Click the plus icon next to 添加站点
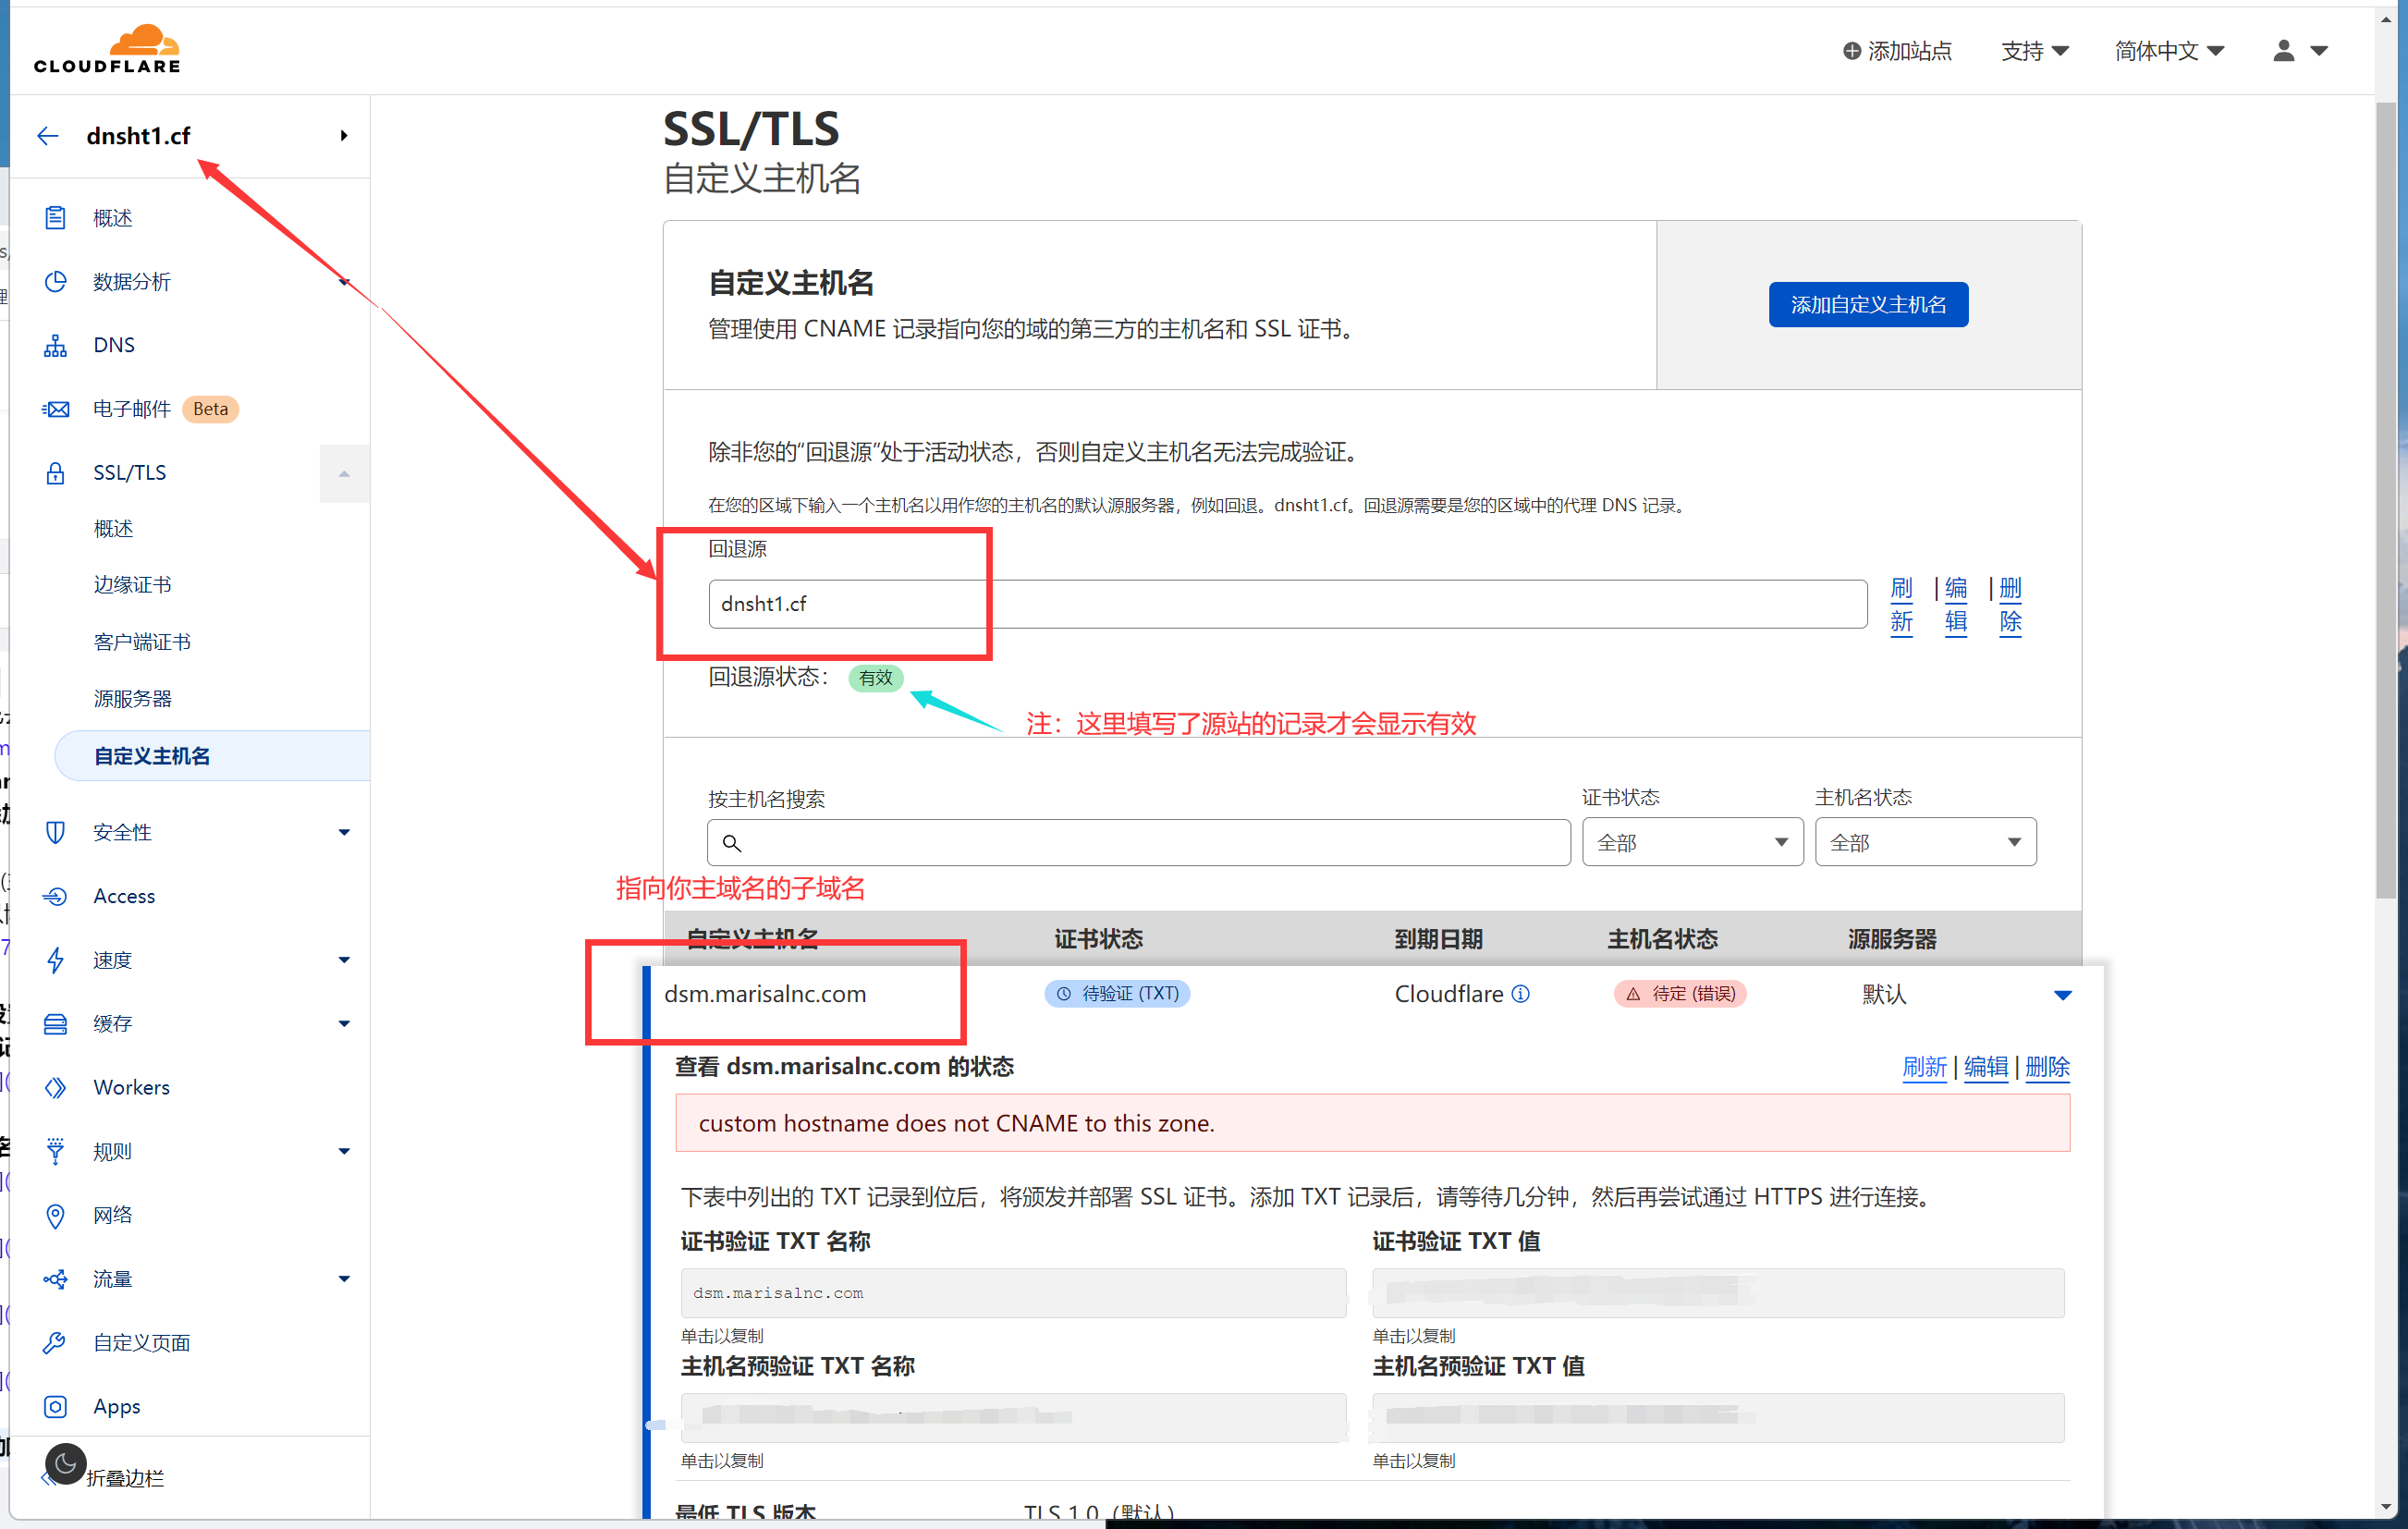The width and height of the screenshot is (2408, 1529). [x=1851, y=51]
